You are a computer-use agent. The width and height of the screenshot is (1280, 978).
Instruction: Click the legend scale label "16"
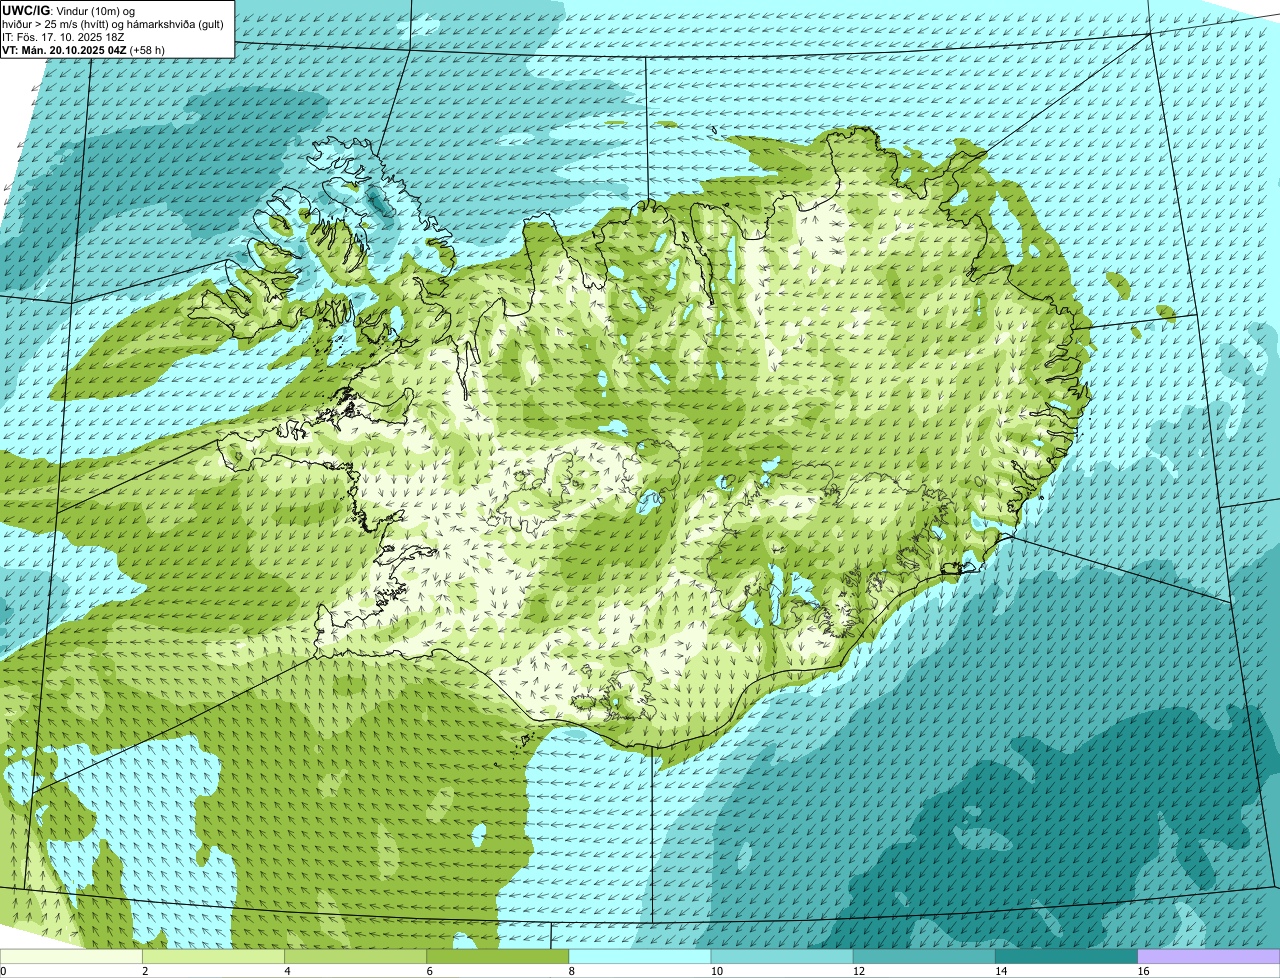click(x=1144, y=971)
